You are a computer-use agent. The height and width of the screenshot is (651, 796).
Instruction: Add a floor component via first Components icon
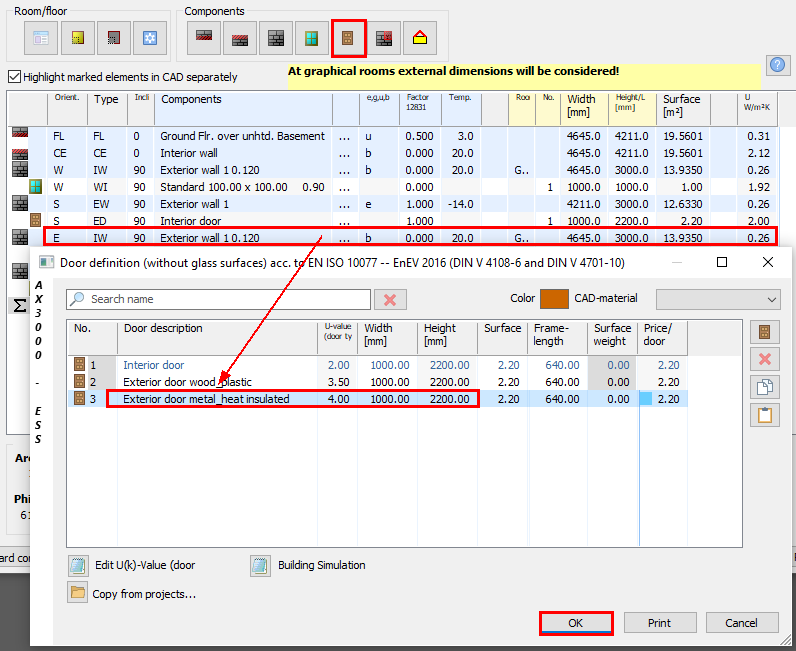[204, 38]
